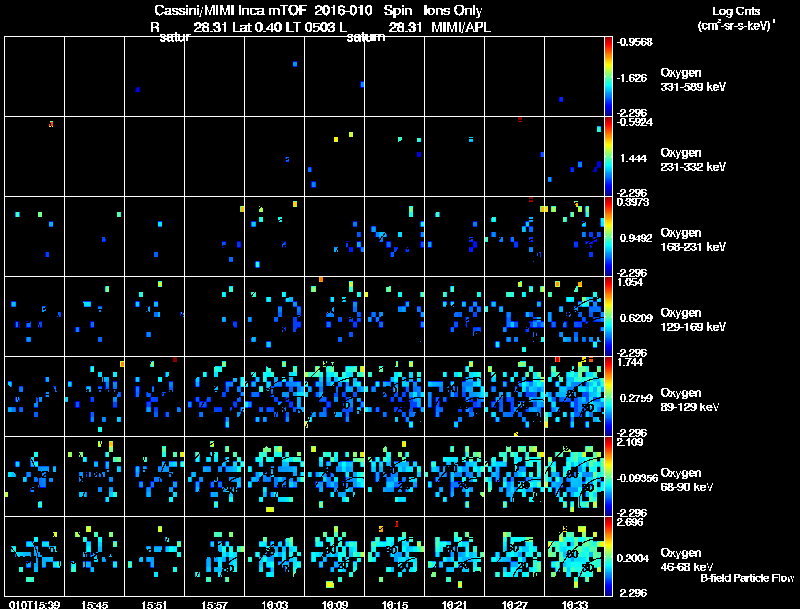Click the Cassini/MIMI Inca mTOF title
This screenshot has height=609, width=800.
pos(230,10)
